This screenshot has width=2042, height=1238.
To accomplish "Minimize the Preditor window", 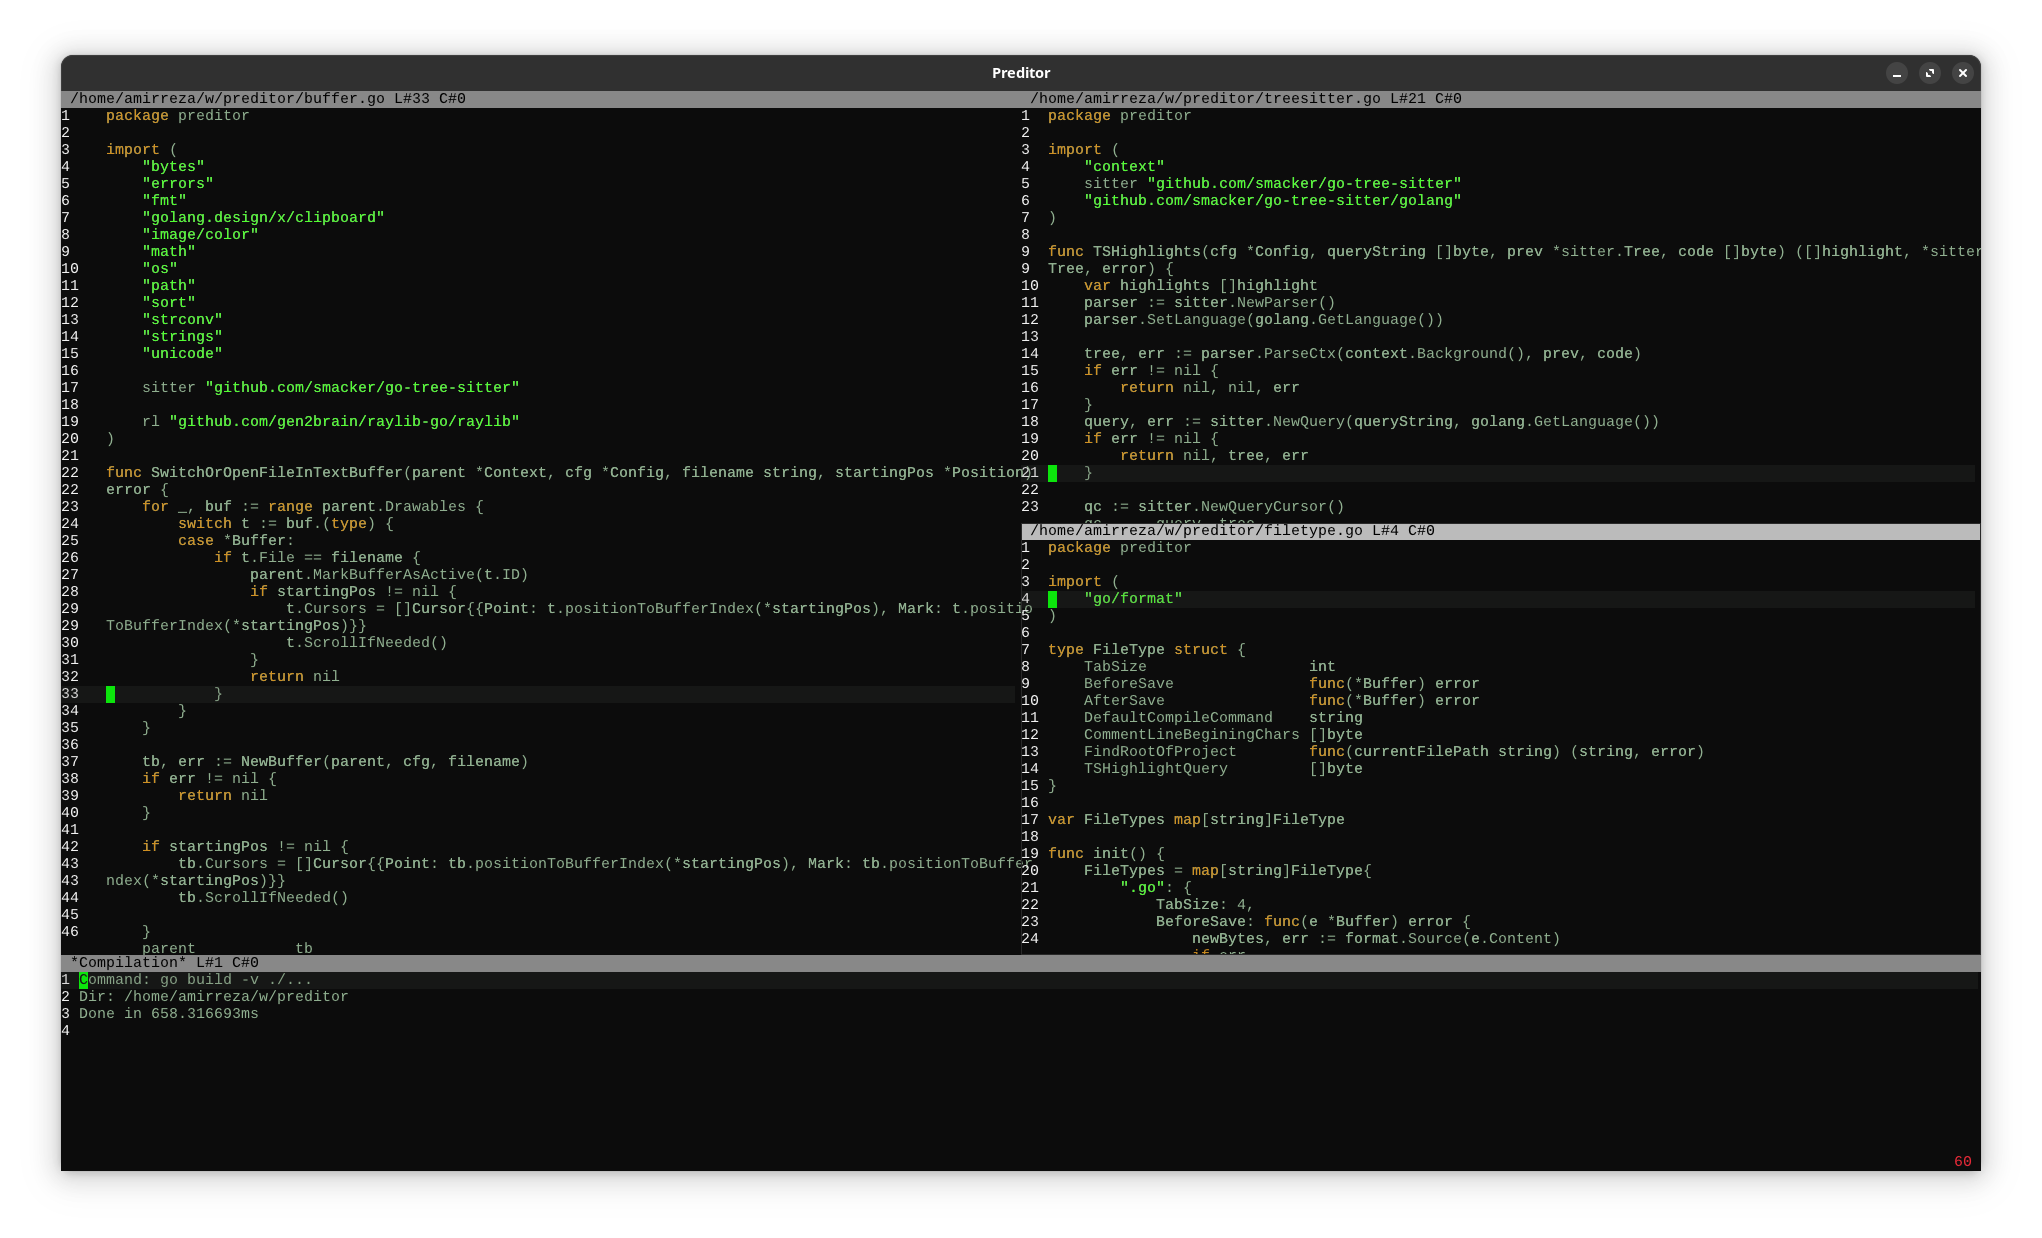I will coord(1896,73).
